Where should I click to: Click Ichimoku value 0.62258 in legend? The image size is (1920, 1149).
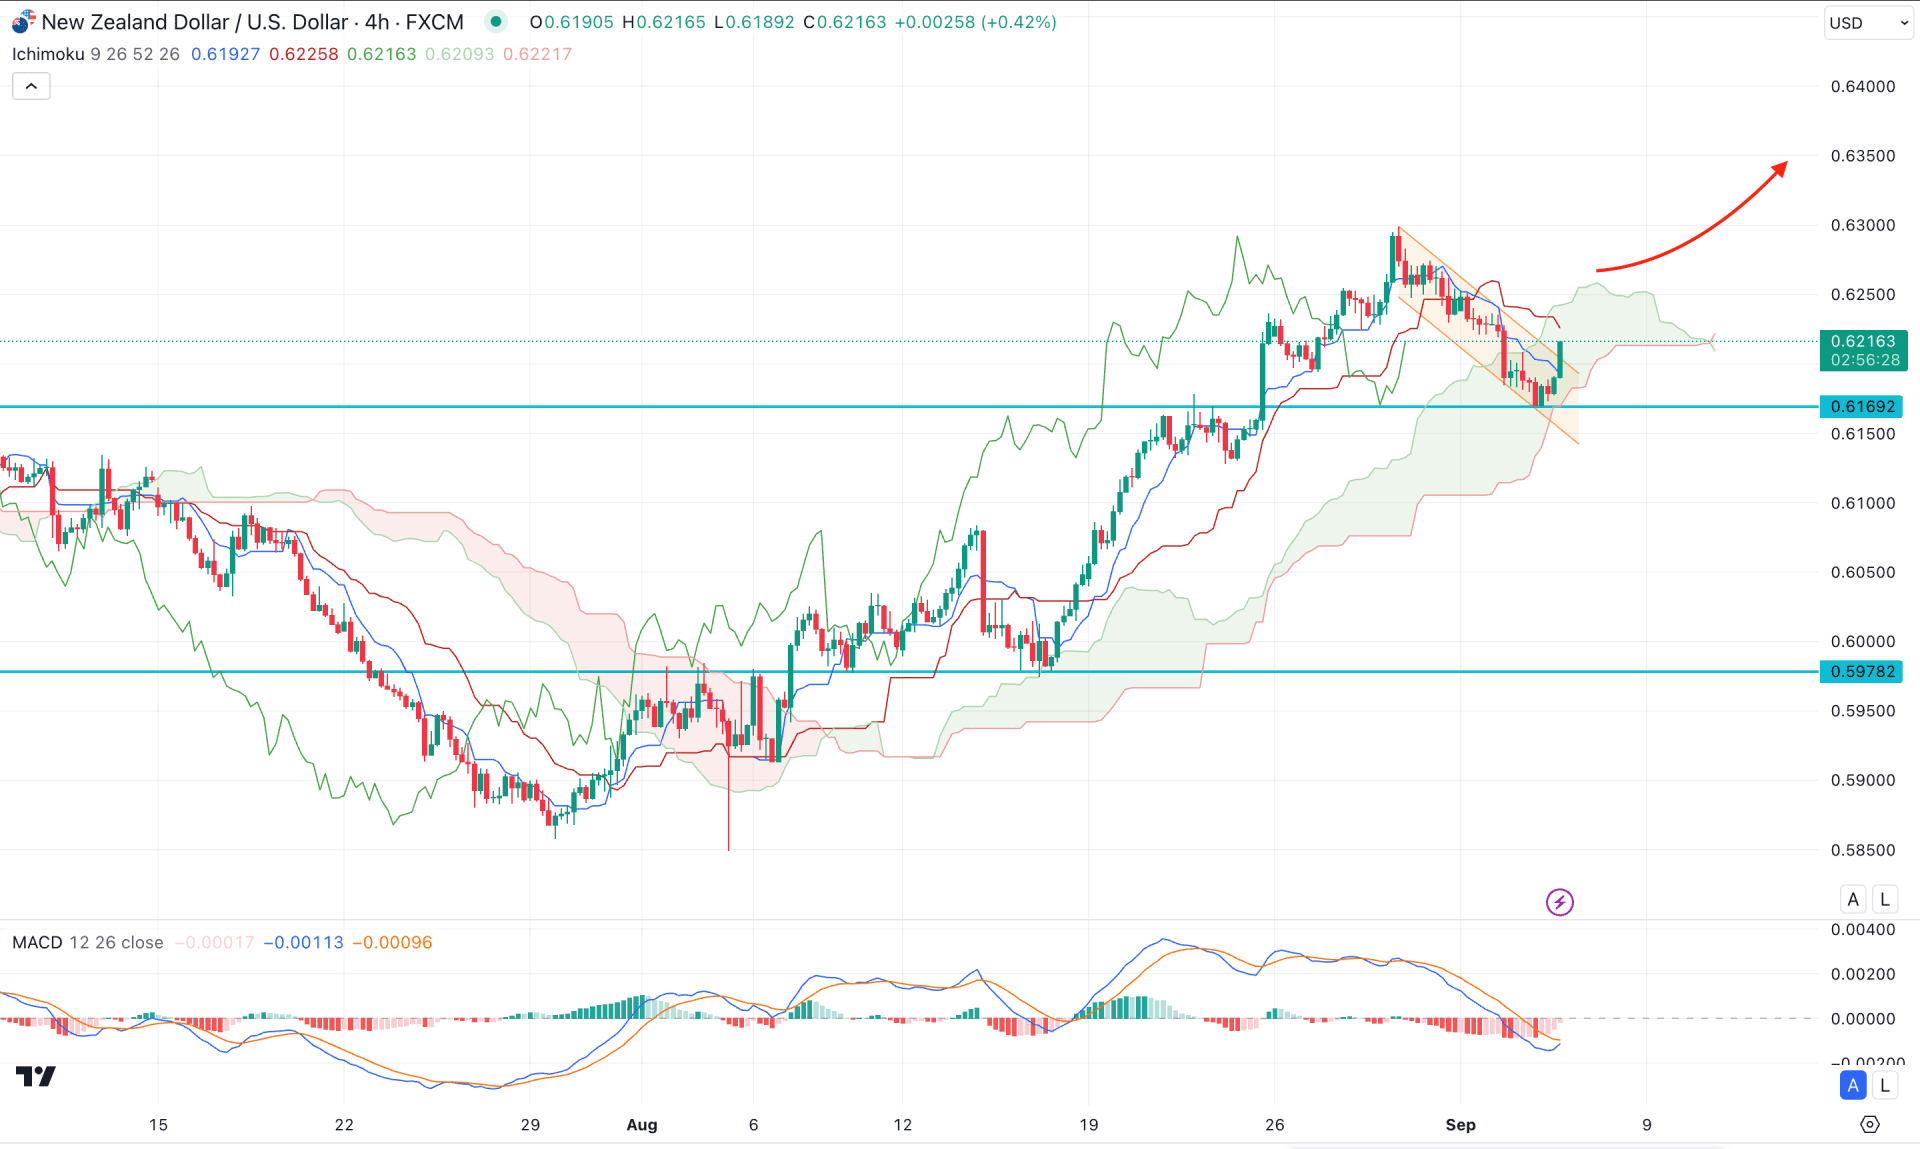click(x=303, y=54)
